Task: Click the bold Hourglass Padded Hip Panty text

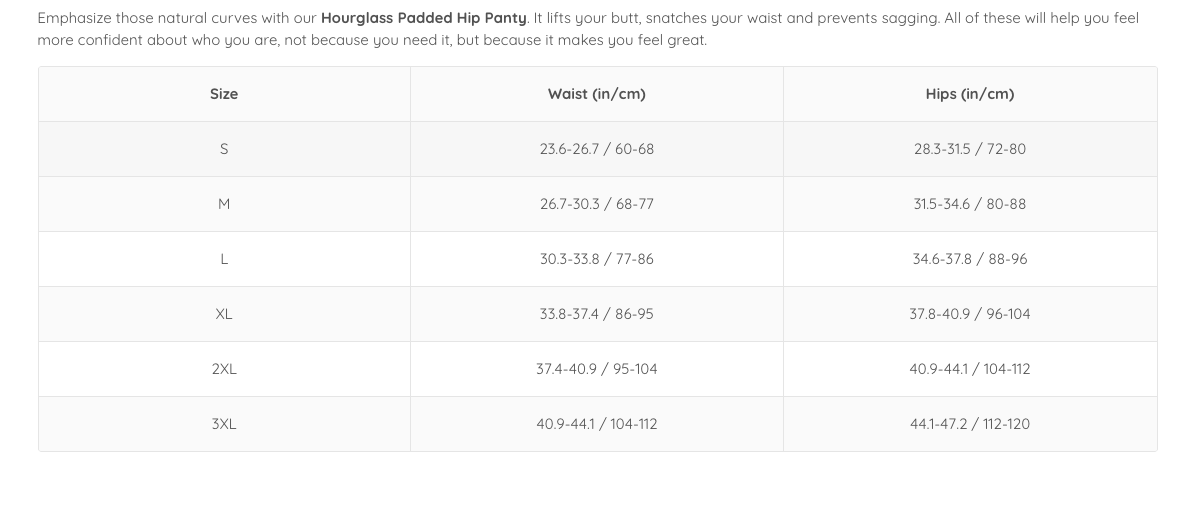Action: pos(423,18)
